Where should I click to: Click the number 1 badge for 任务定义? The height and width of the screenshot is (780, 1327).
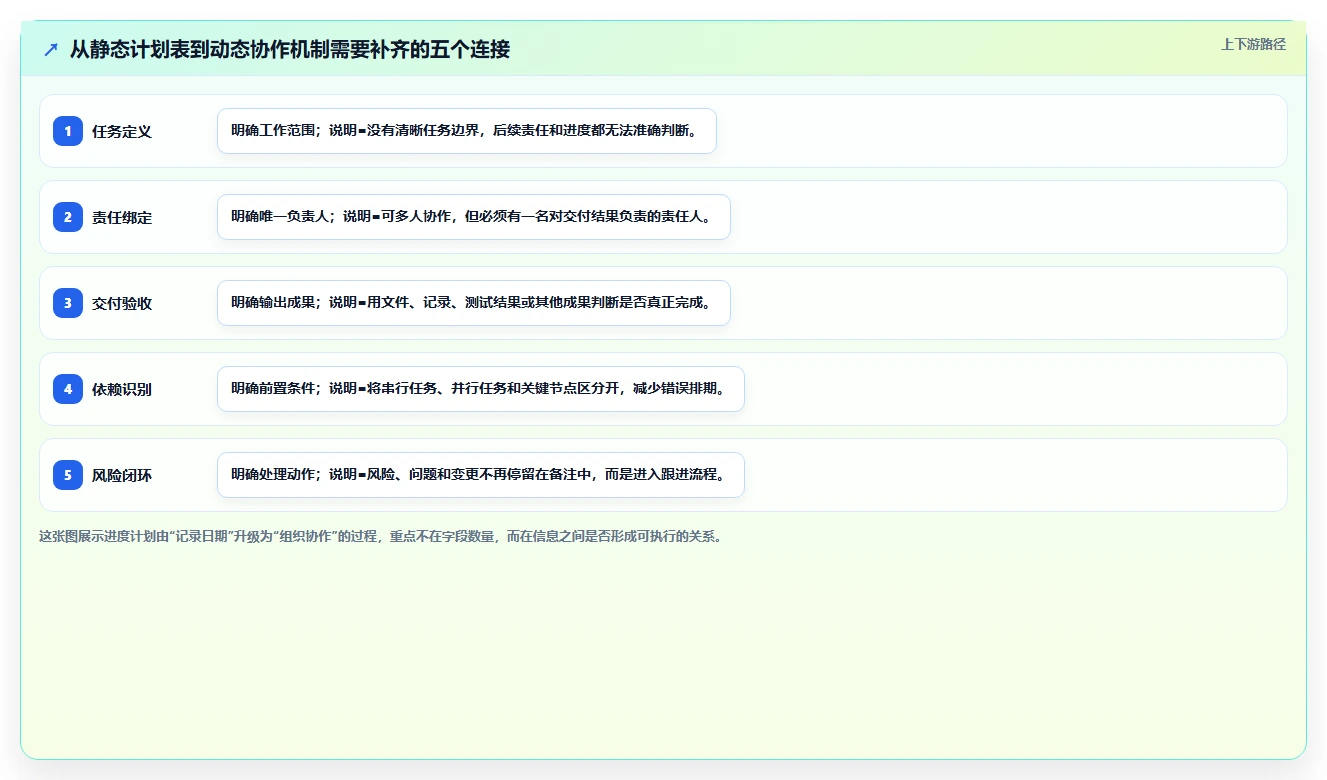[68, 131]
